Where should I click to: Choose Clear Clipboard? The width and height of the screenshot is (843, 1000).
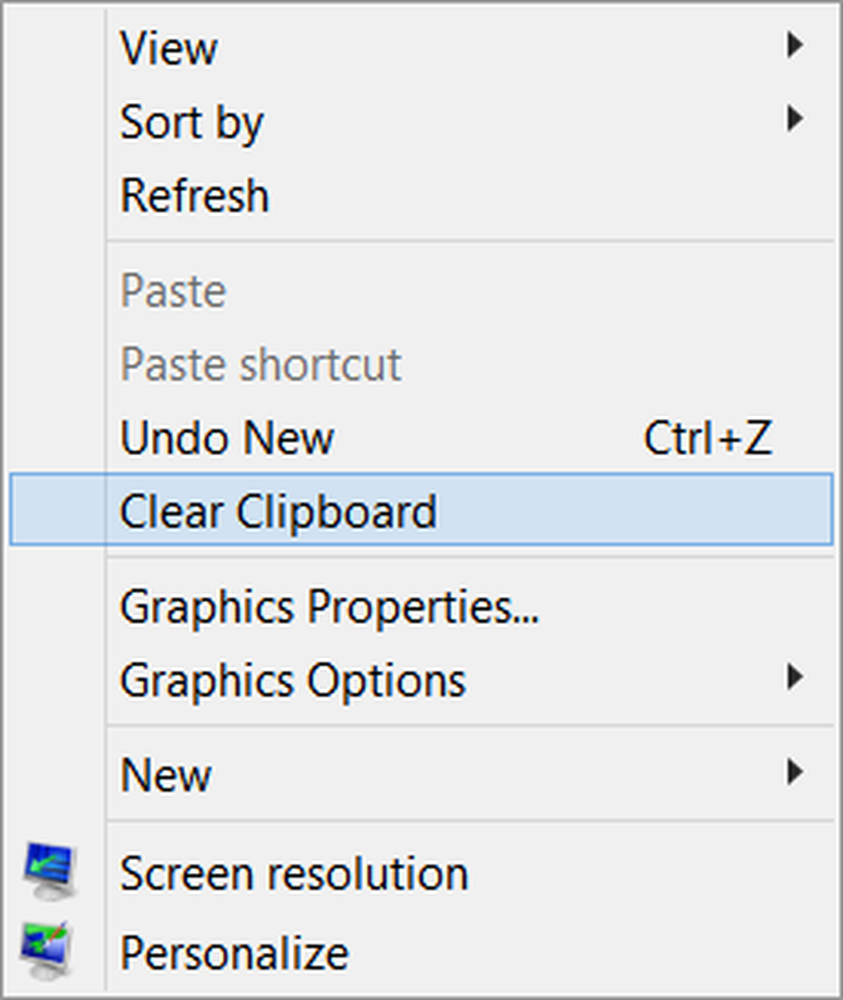pos(278,511)
